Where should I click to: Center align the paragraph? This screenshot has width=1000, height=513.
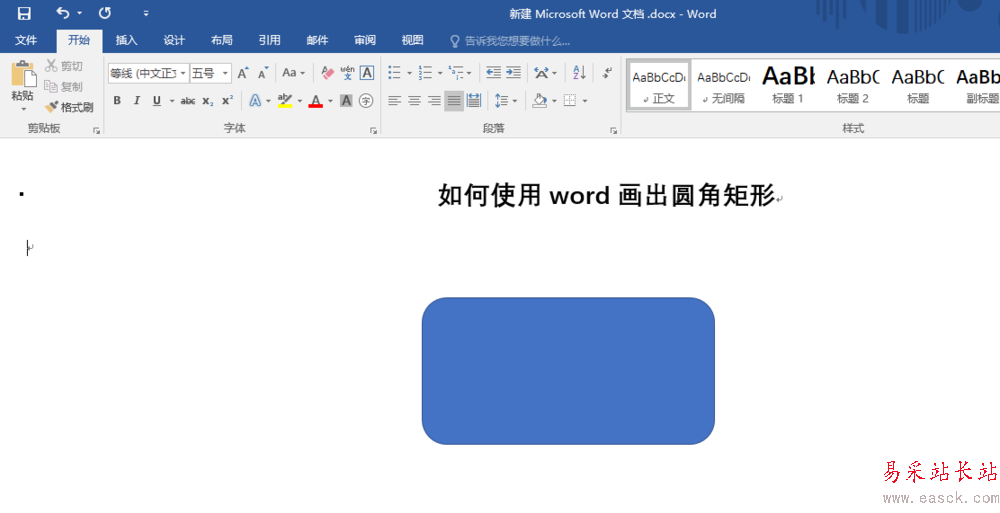point(415,101)
